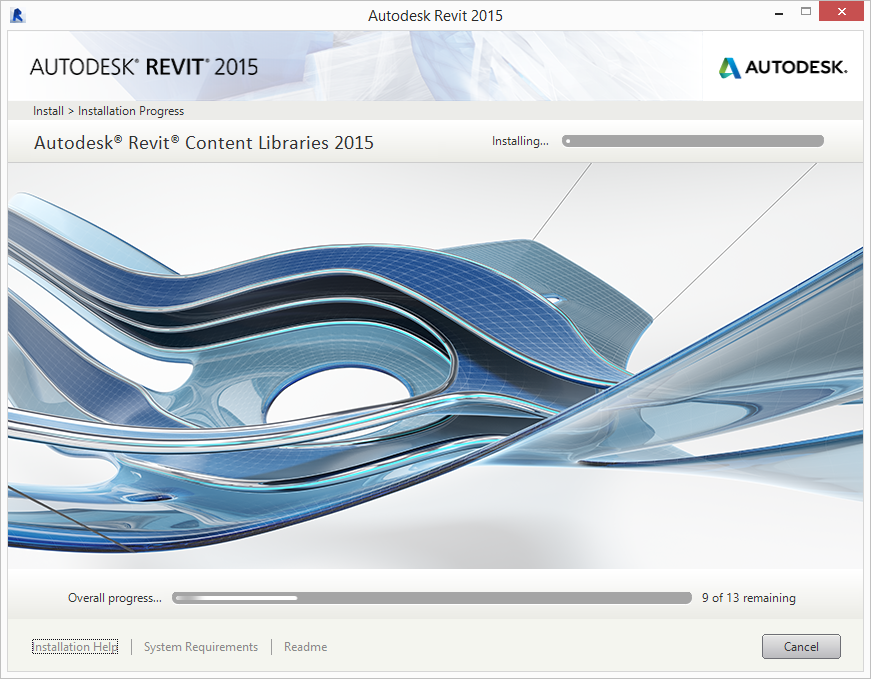Click the 'Installing...' status label

tap(520, 141)
